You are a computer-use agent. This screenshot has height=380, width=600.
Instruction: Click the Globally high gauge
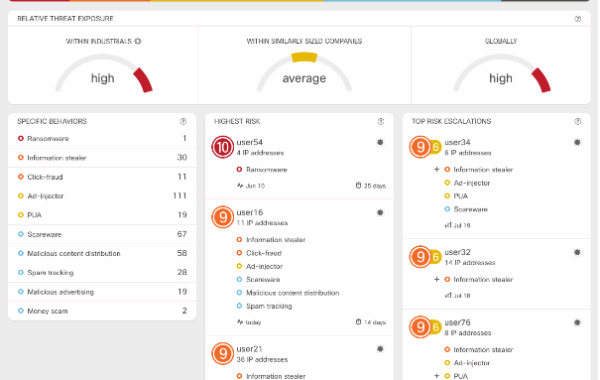coord(502,73)
